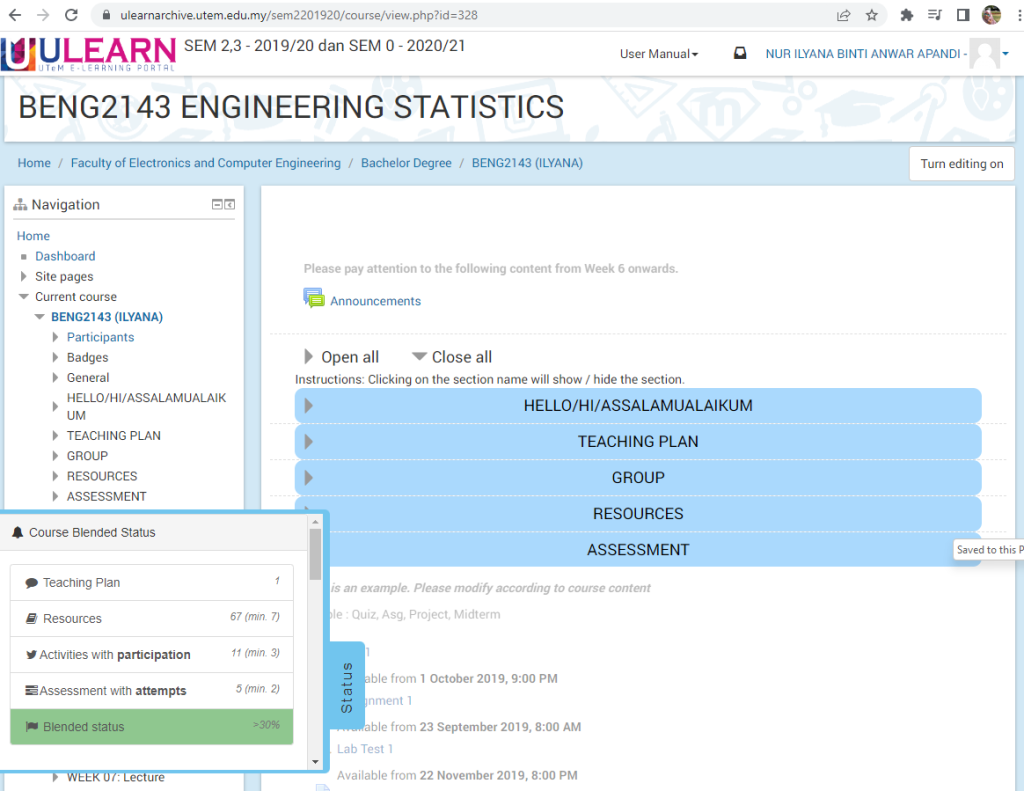Screen dimensions: 1024x791
Task: Click Turn editing on button
Action: [961, 164]
